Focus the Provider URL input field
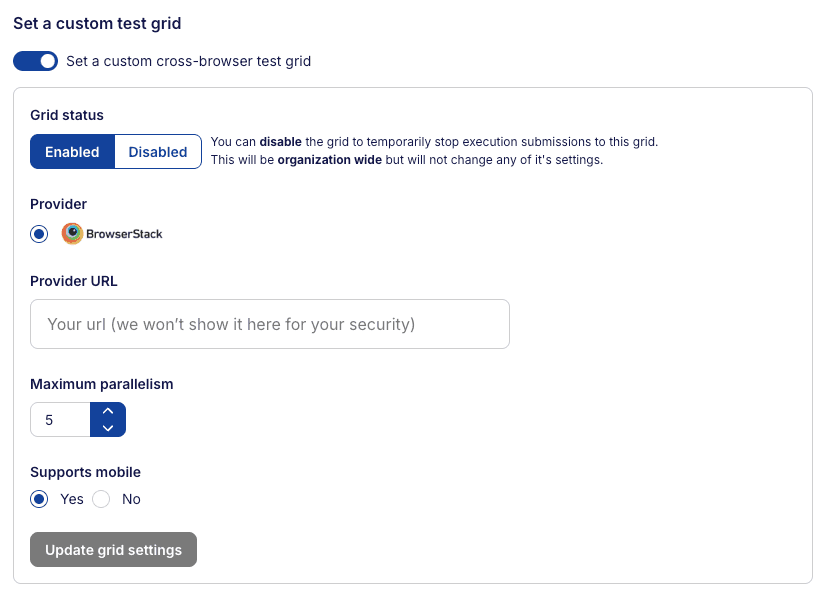The height and width of the screenshot is (595, 822). [x=270, y=324]
